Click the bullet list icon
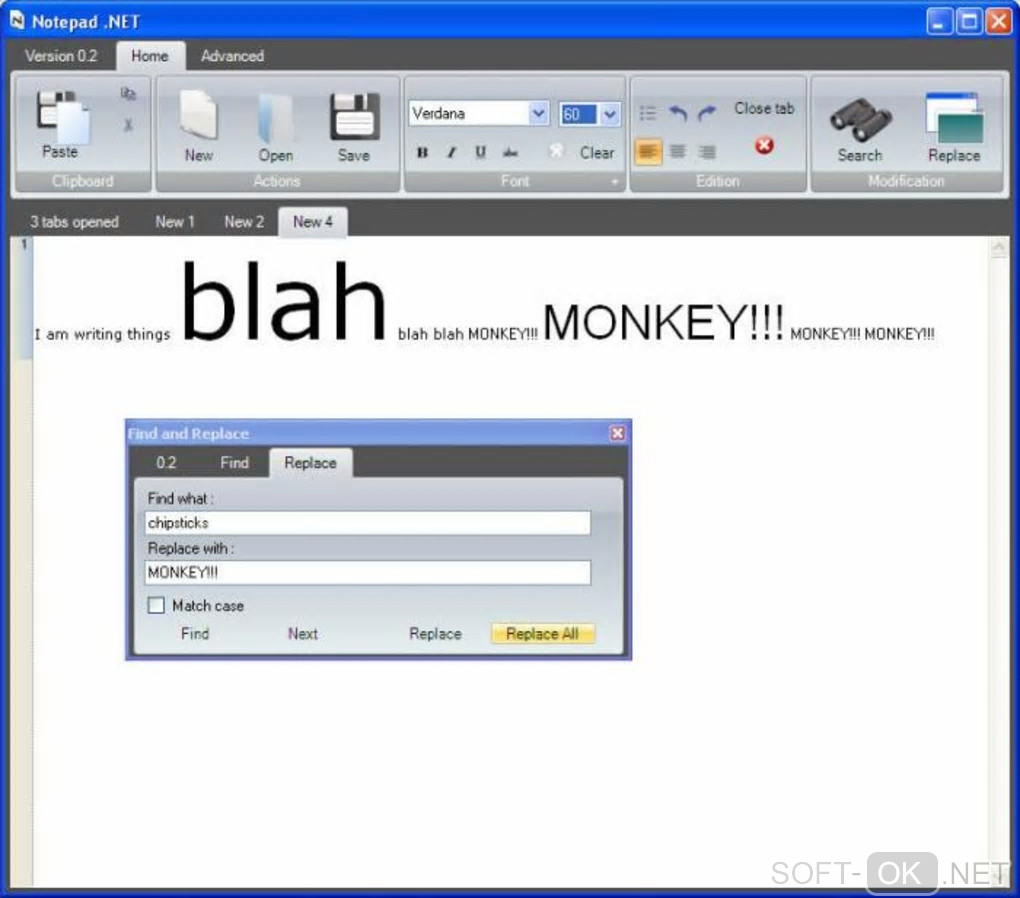Screen dimensions: 1020x898 pyautogui.click(x=647, y=113)
